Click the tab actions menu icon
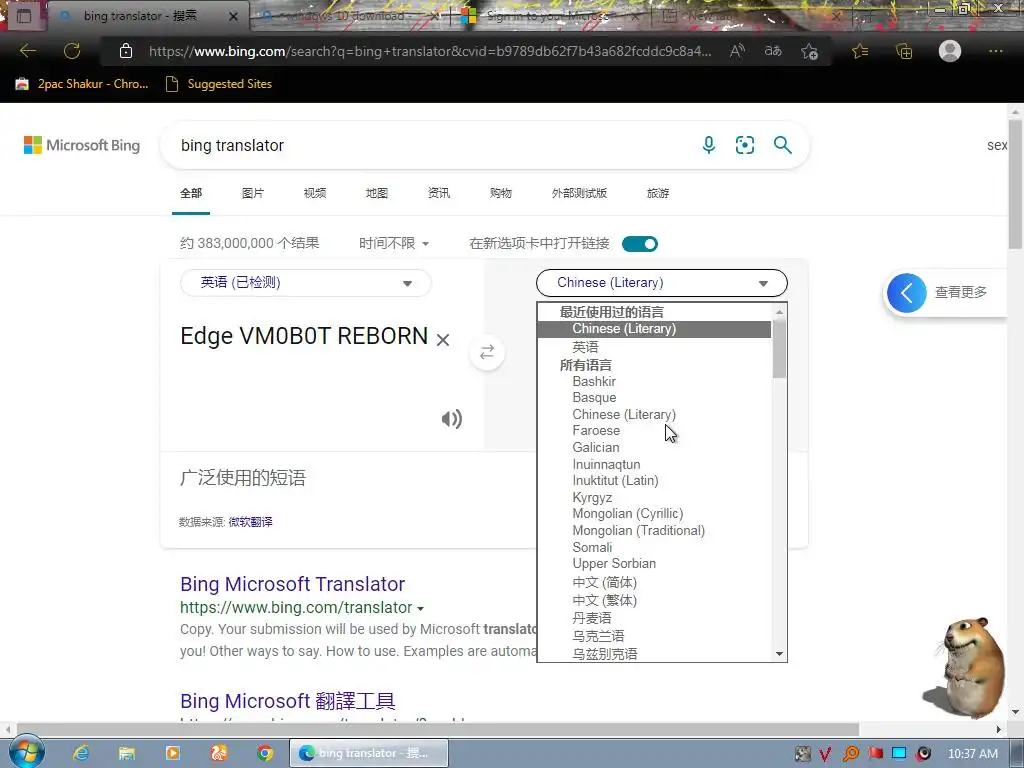Screen dimensions: 1024x768 [24, 16]
